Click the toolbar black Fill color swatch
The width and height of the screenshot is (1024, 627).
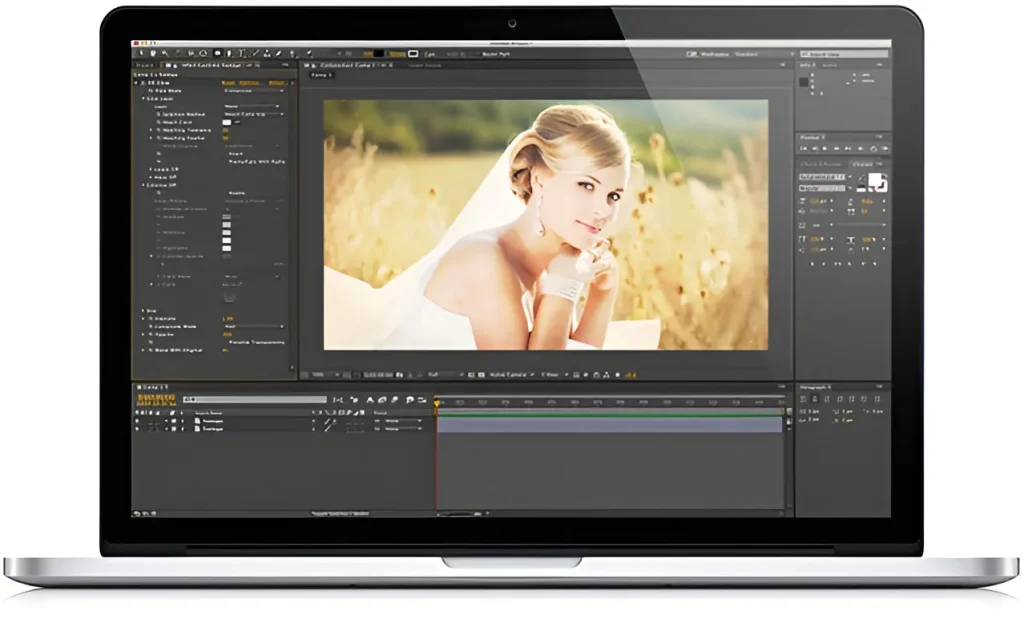coord(379,54)
